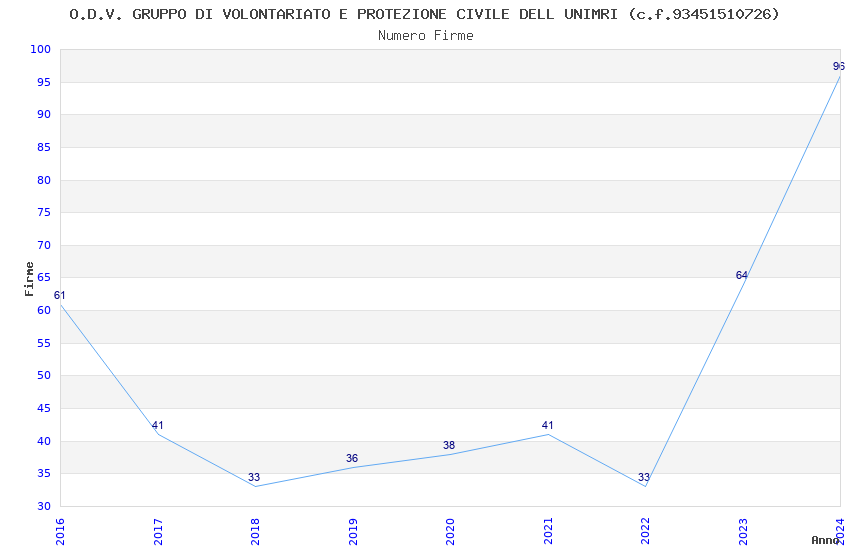850x550 pixels.
Task: Click the 50 value on the y-axis
Action: tap(44, 376)
